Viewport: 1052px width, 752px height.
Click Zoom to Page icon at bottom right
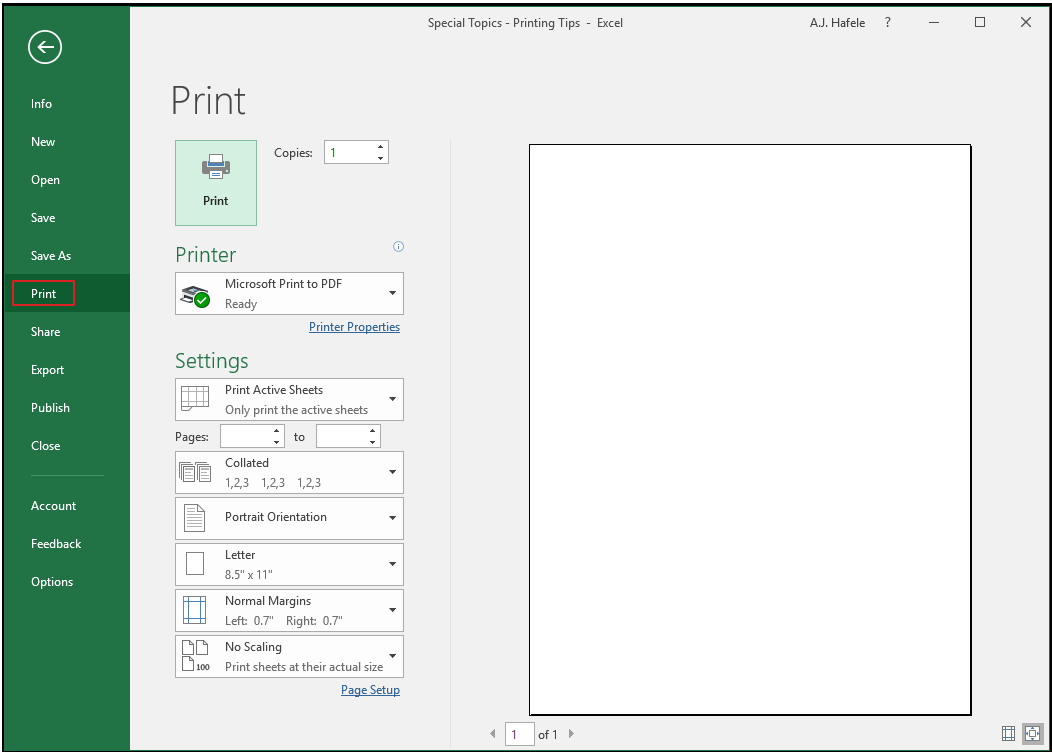[x=1033, y=734]
